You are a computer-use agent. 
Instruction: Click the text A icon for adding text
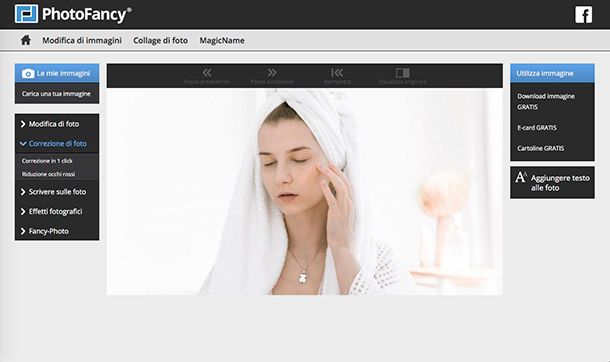tap(521, 177)
